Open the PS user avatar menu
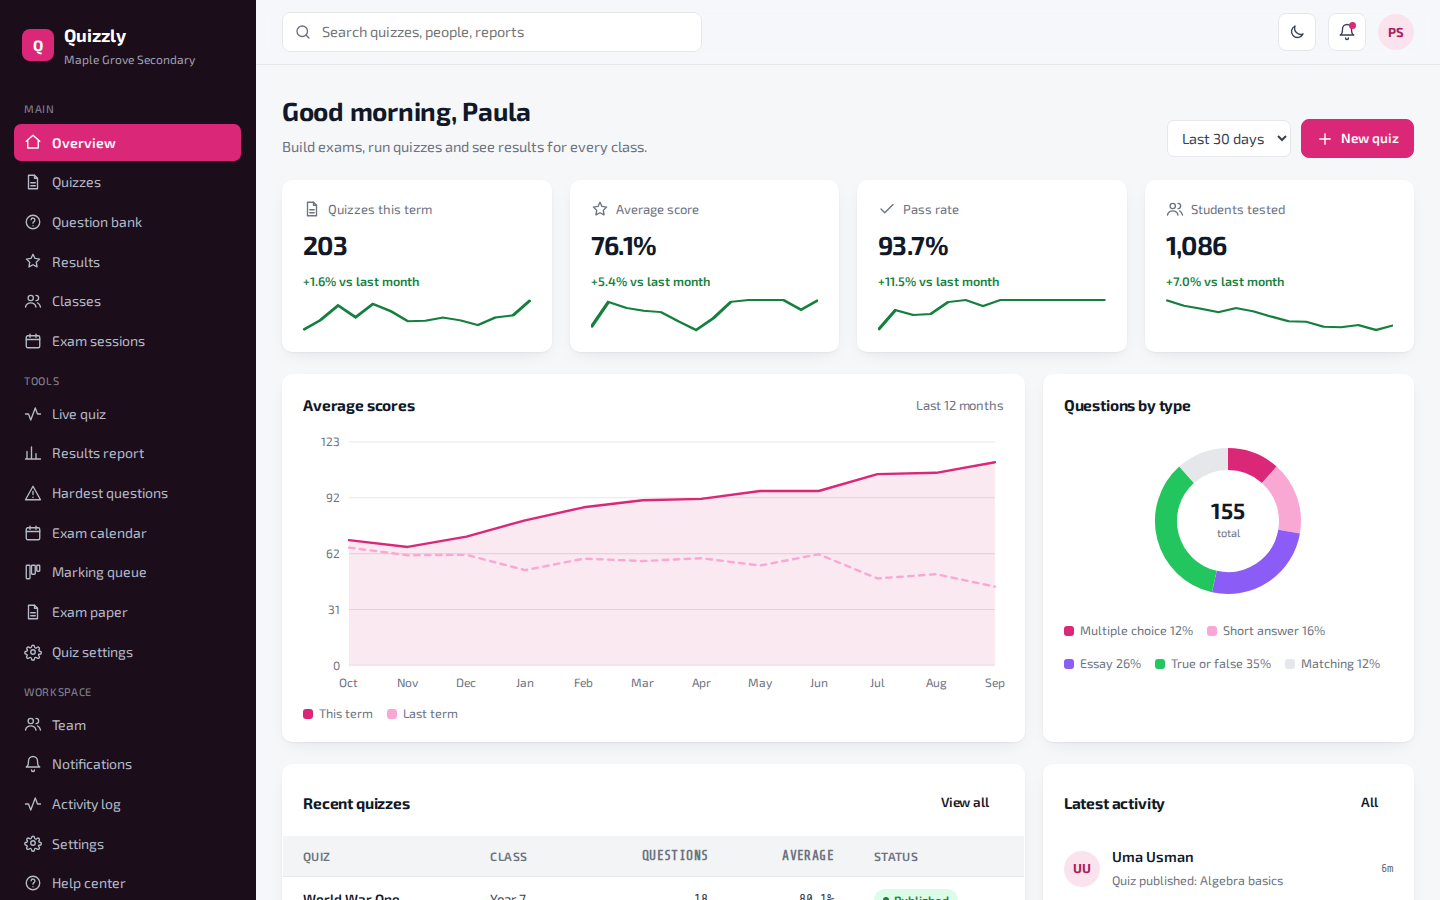This screenshot has width=1440, height=900. pos(1396,32)
